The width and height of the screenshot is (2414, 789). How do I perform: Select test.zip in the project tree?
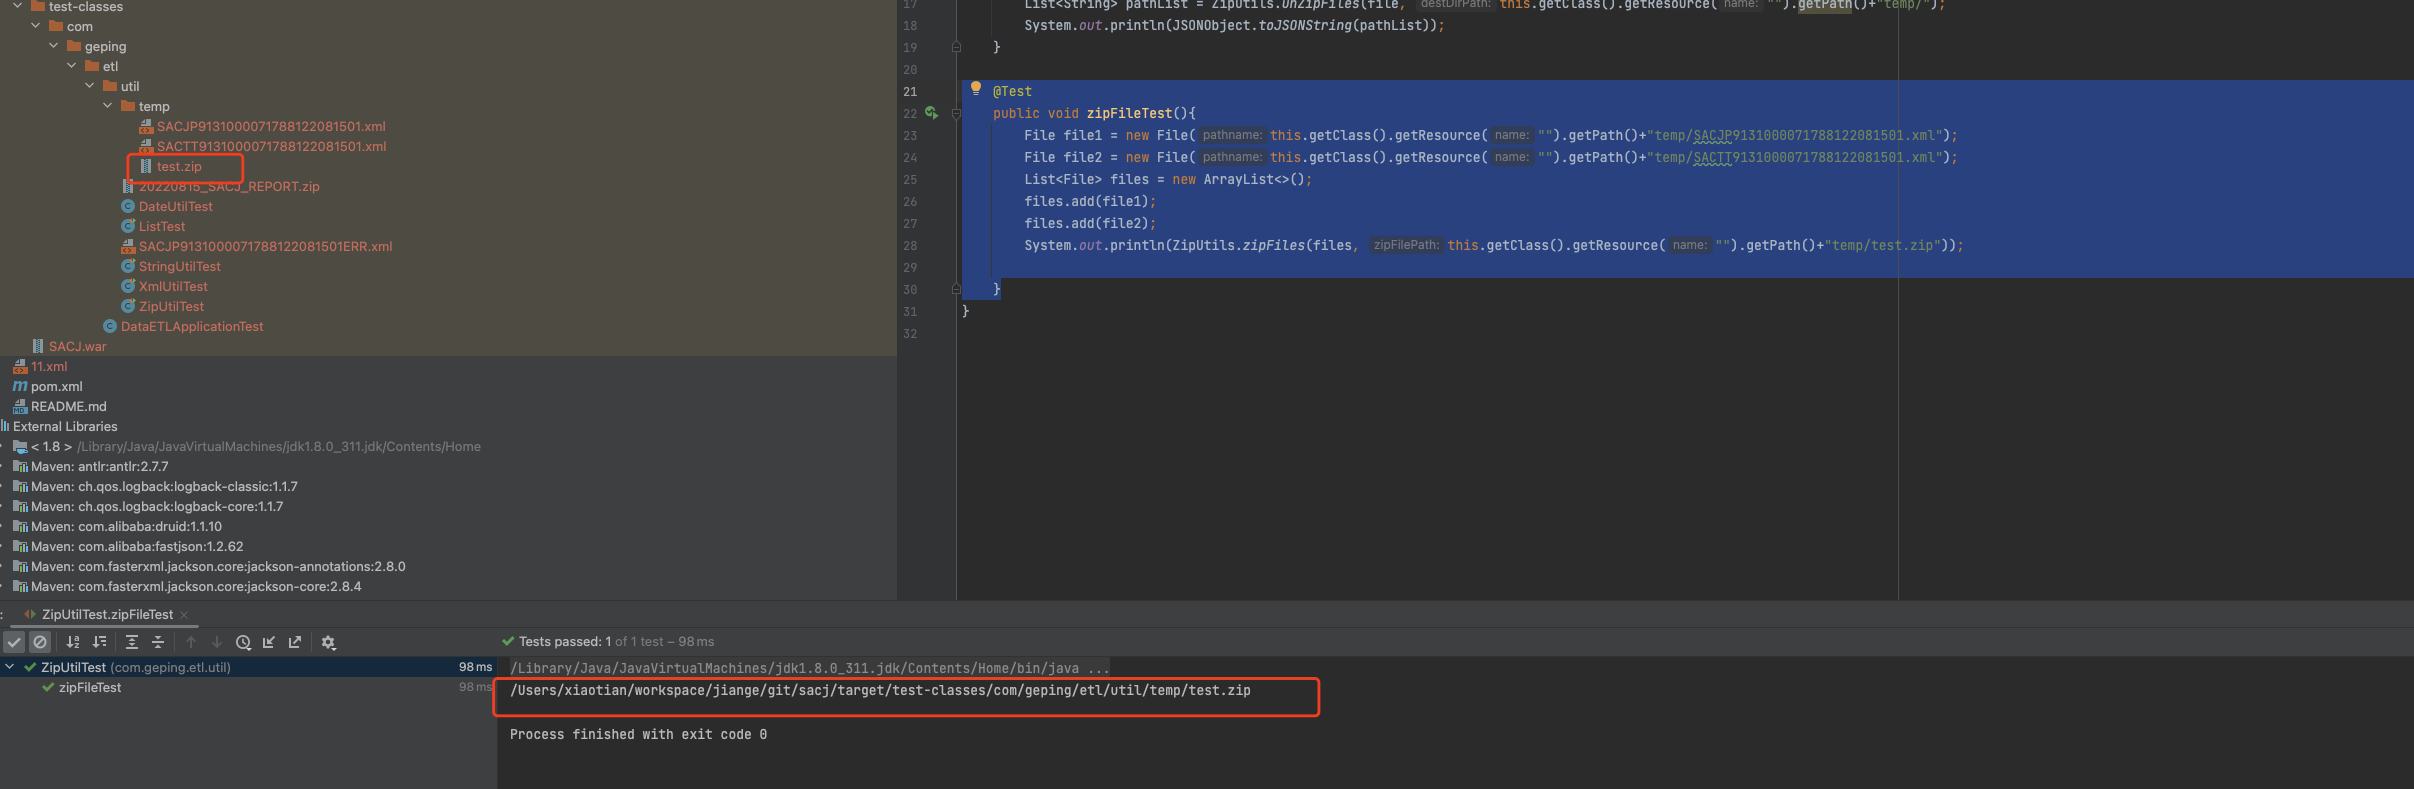[179, 167]
